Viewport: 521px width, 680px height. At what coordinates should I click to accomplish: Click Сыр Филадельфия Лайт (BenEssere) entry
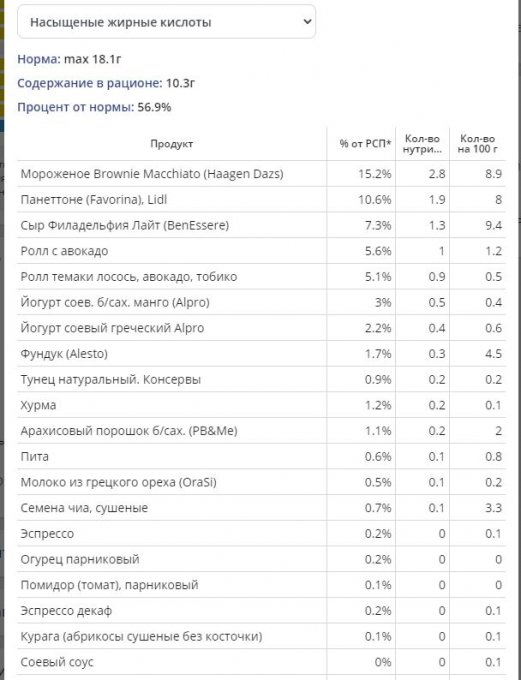(x=261, y=225)
